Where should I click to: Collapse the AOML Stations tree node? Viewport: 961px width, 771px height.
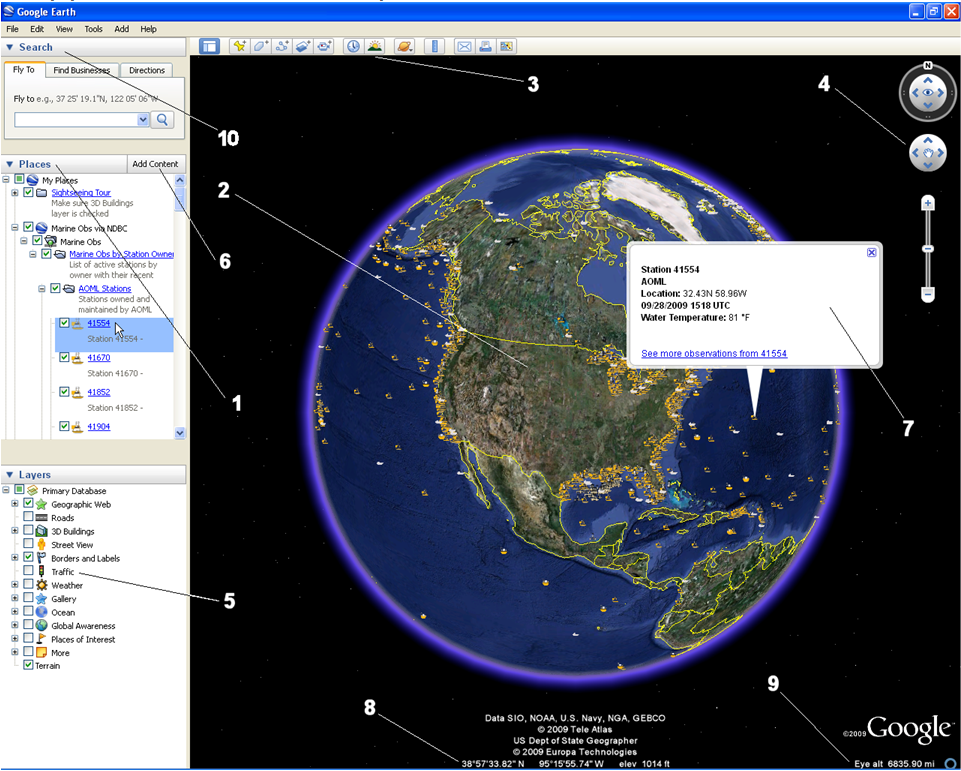pos(42,288)
